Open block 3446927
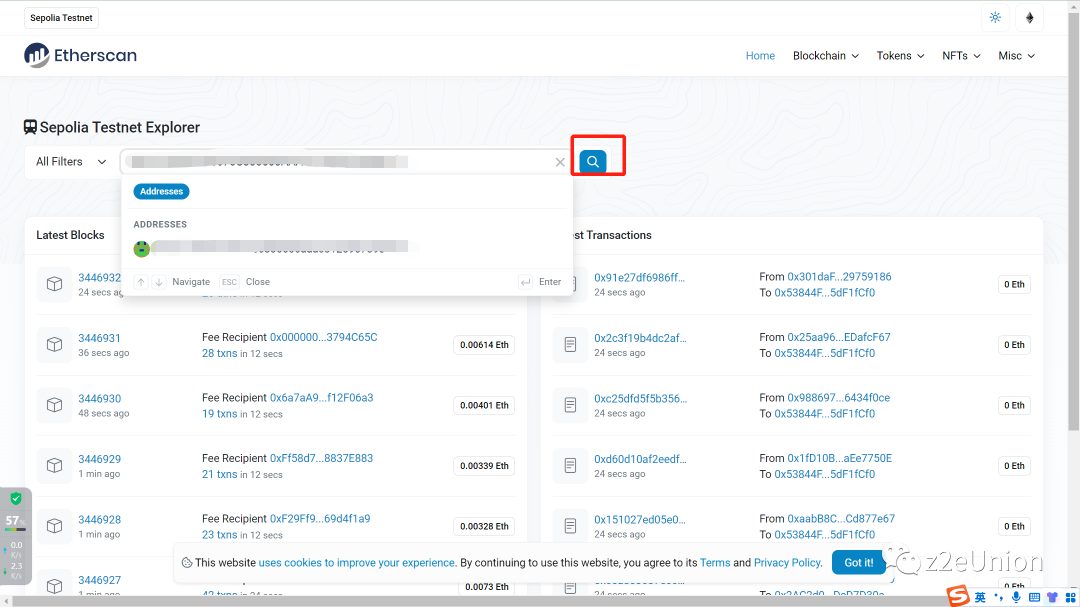This screenshot has height=607, width=1080. click(99, 580)
